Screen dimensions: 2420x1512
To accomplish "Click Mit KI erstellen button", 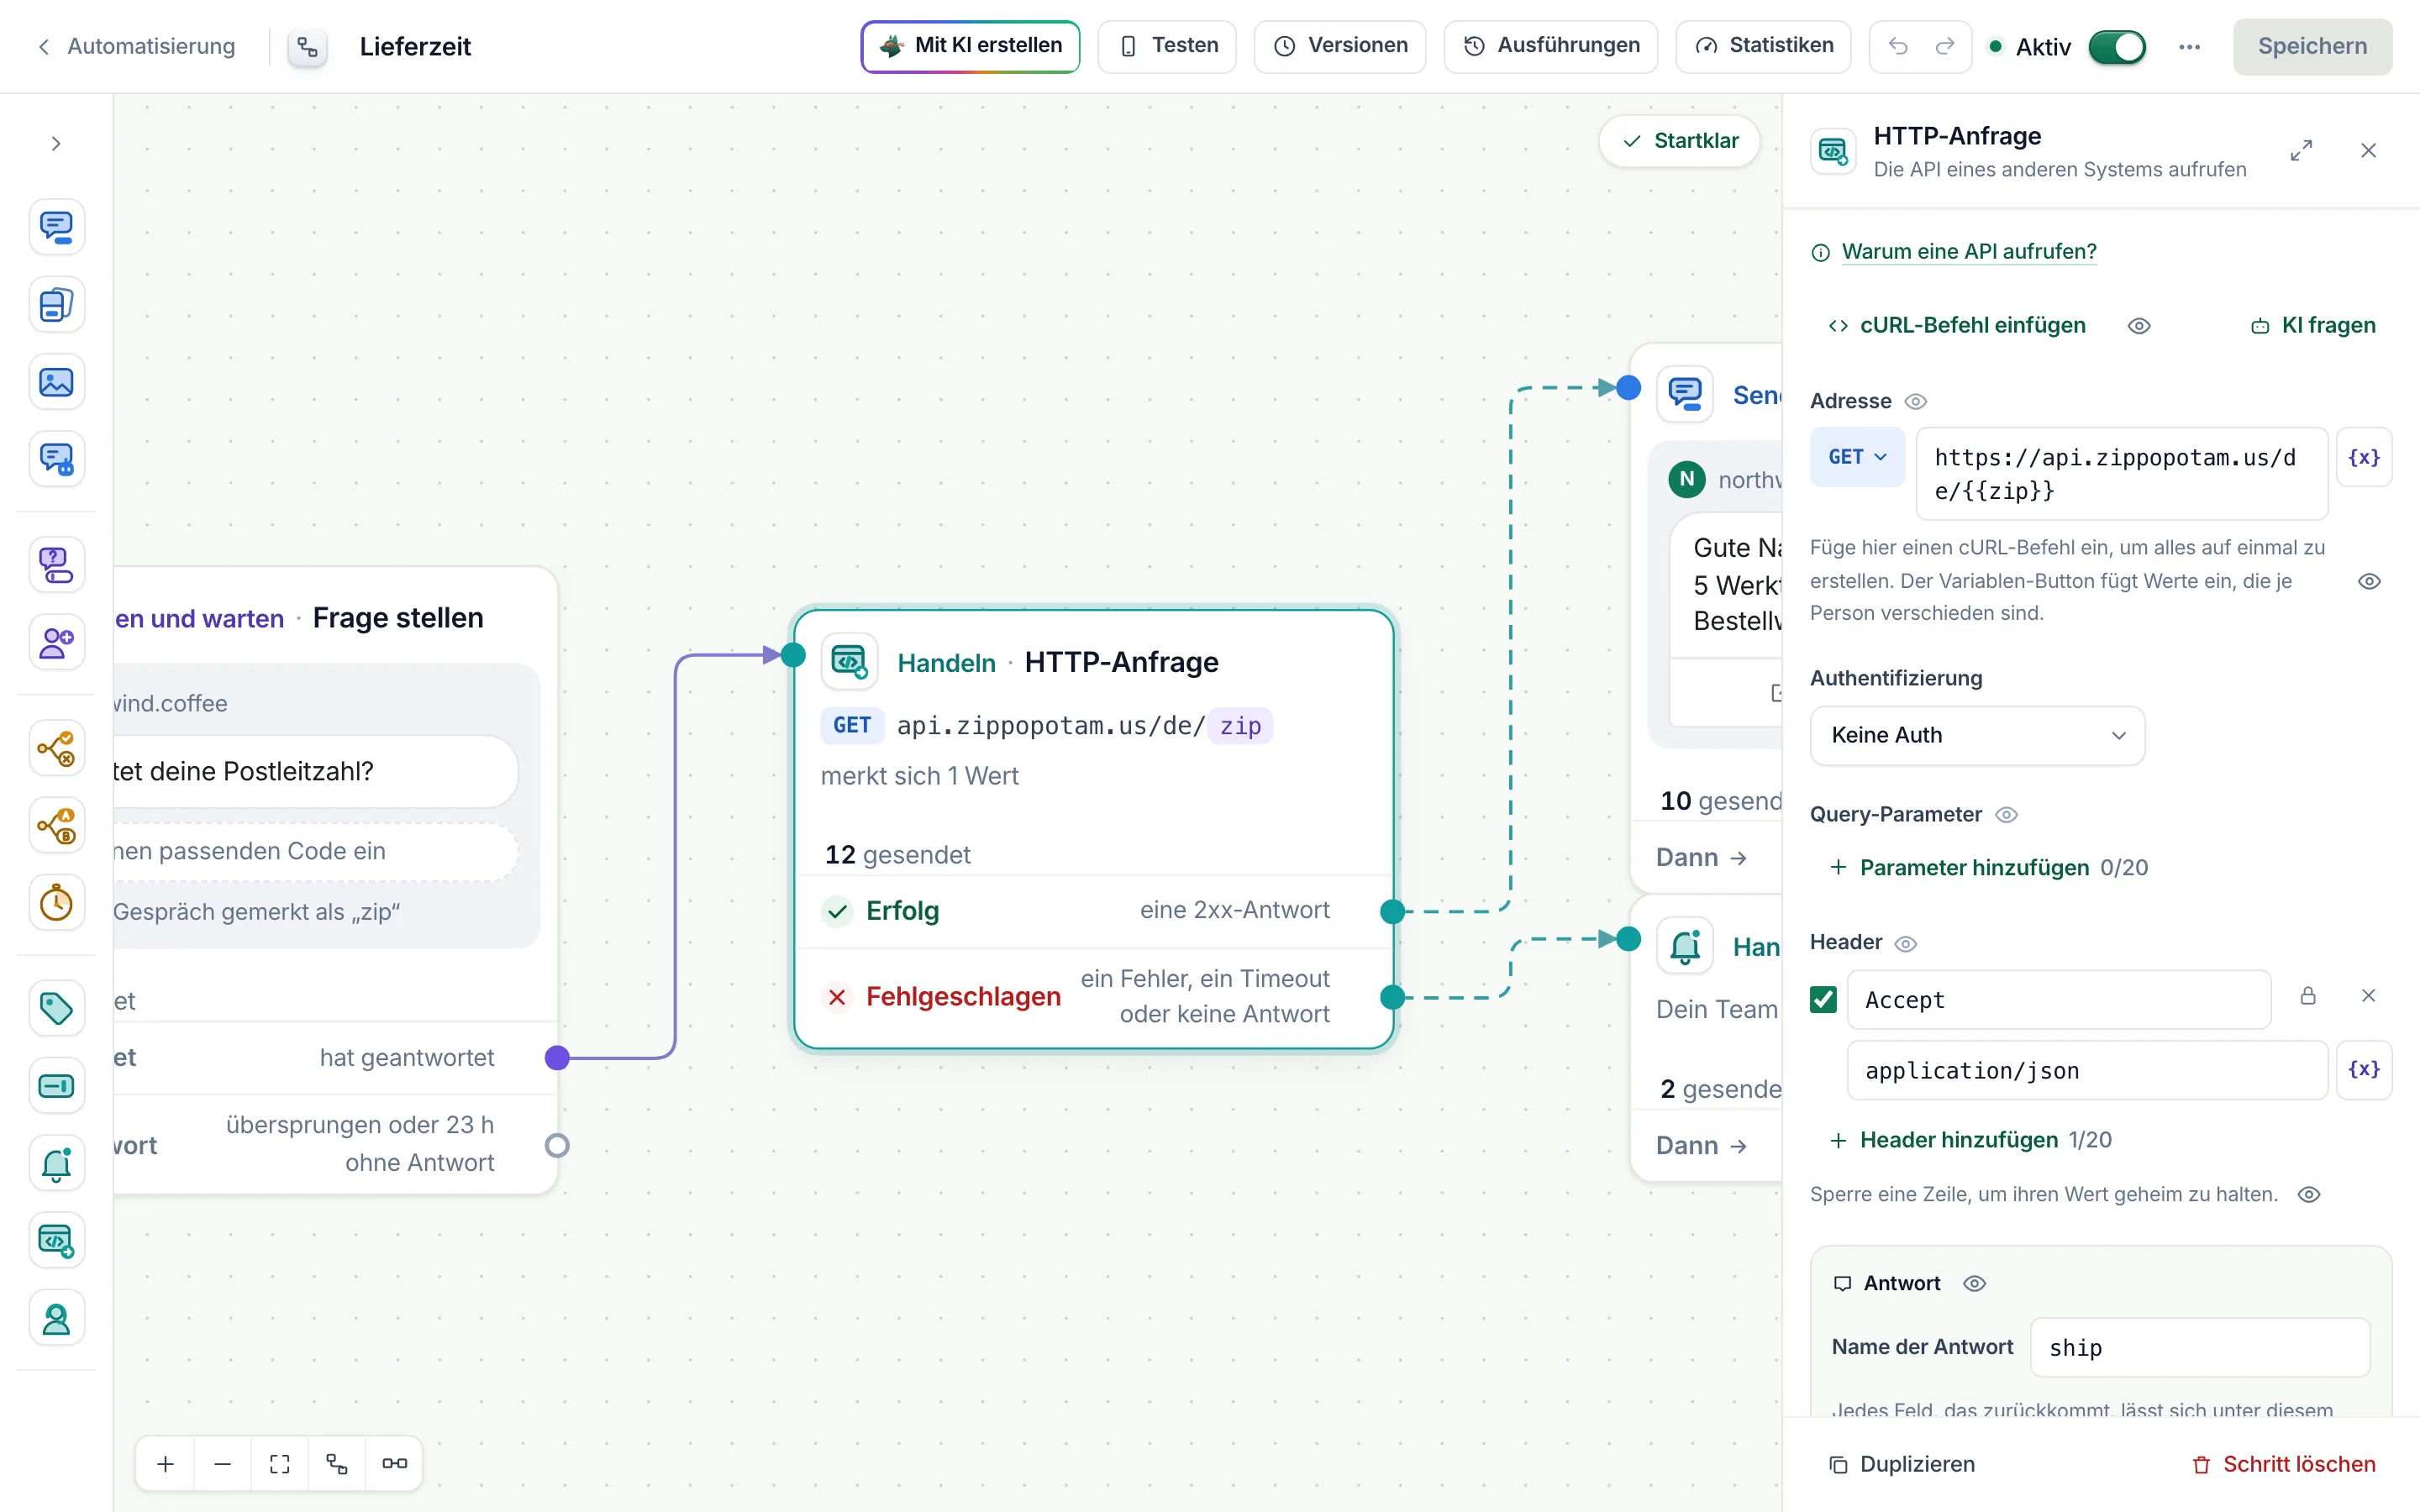I will 970,46.
